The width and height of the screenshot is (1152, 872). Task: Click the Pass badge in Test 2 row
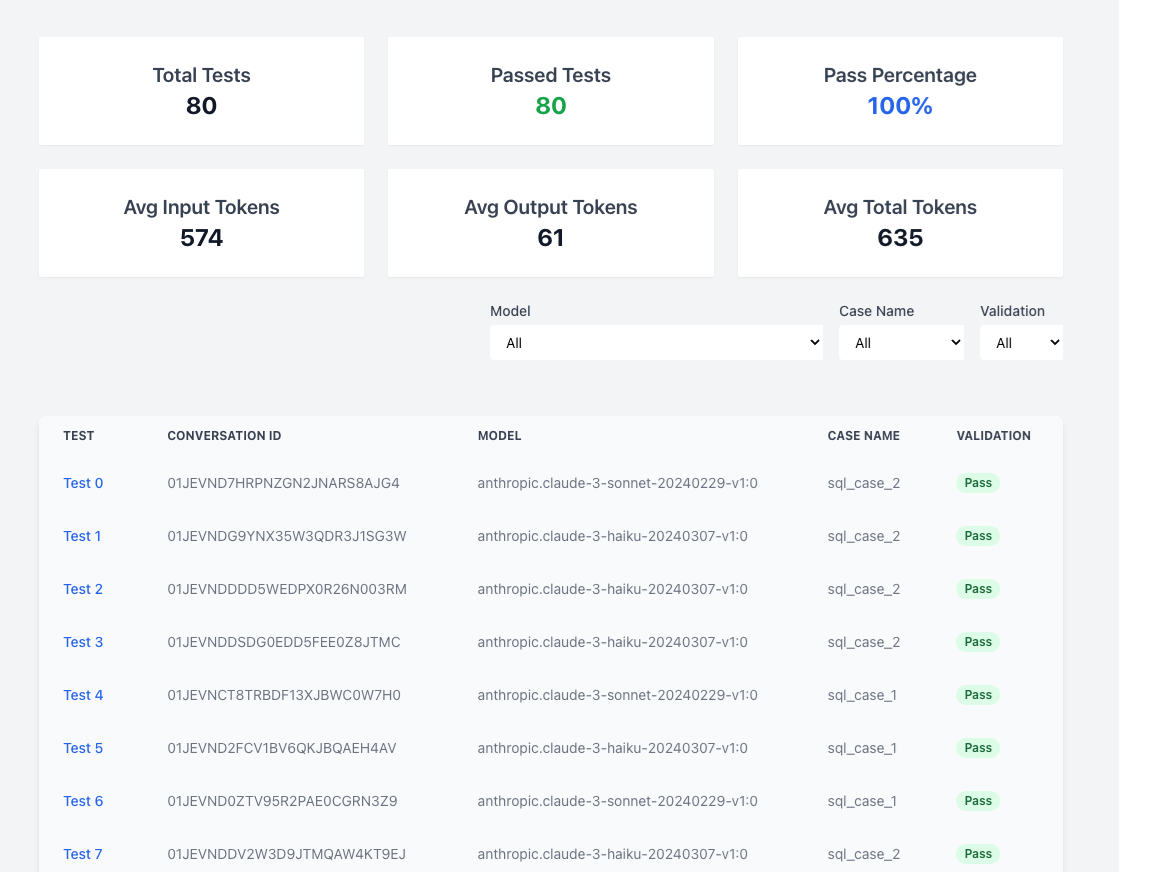pyautogui.click(x=978, y=588)
